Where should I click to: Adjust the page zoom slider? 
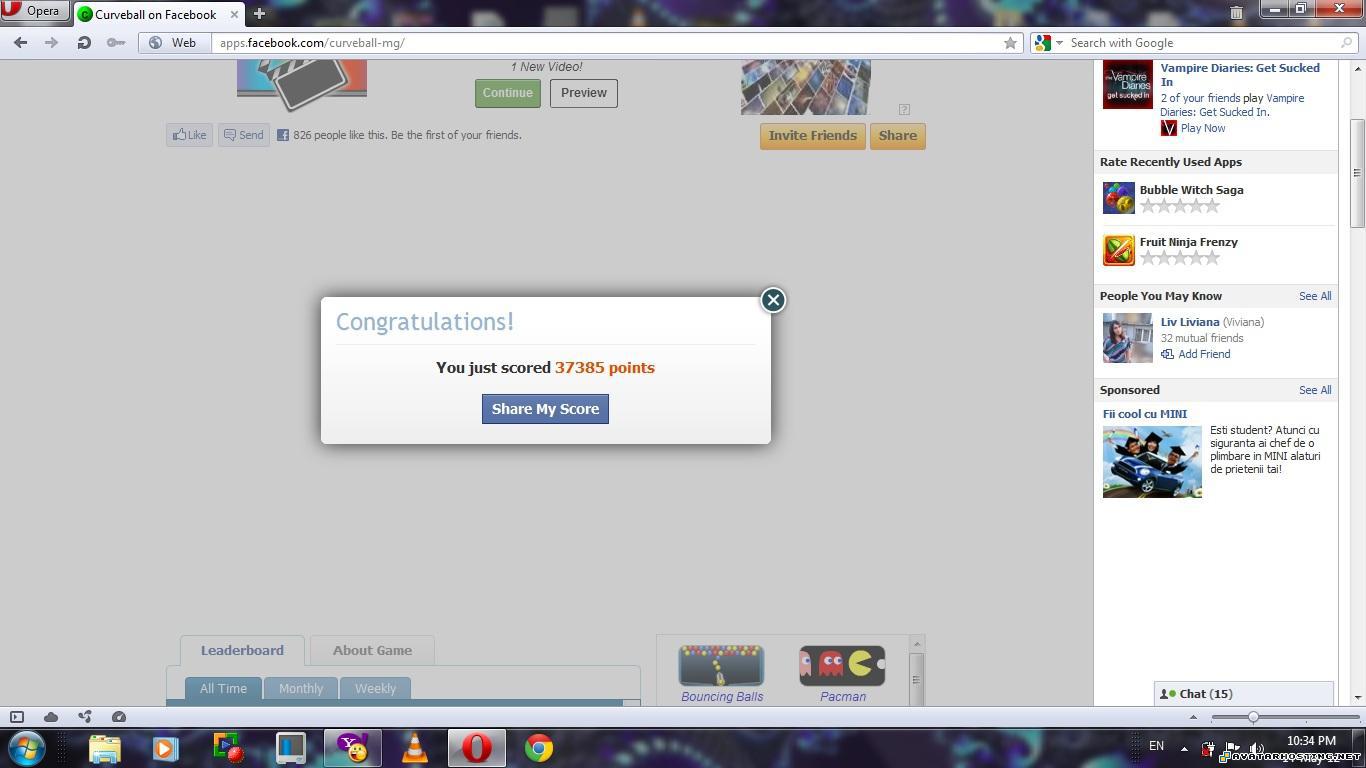pos(1253,717)
